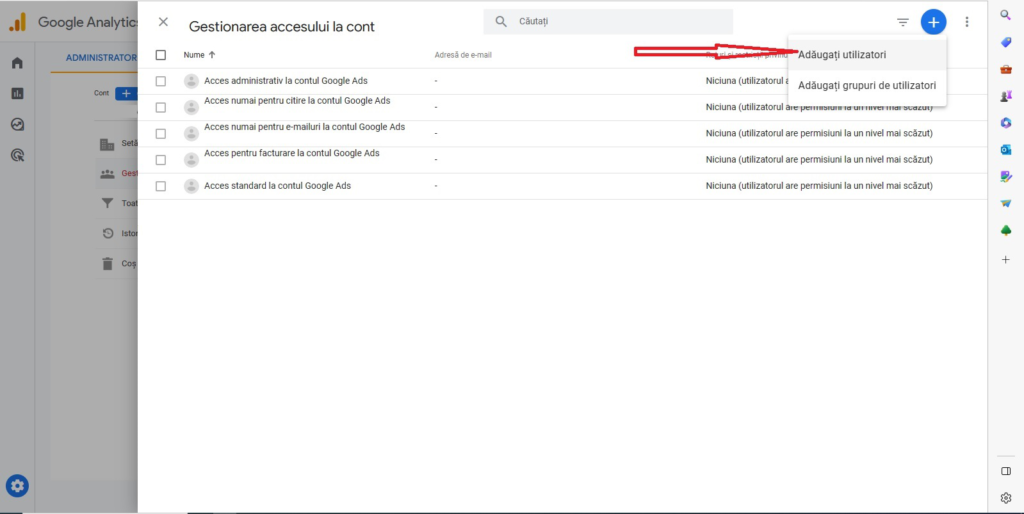Open row Acces numai pentru e-mailuri la contul
Viewport: 1024px width, 514px height.
coord(562,134)
